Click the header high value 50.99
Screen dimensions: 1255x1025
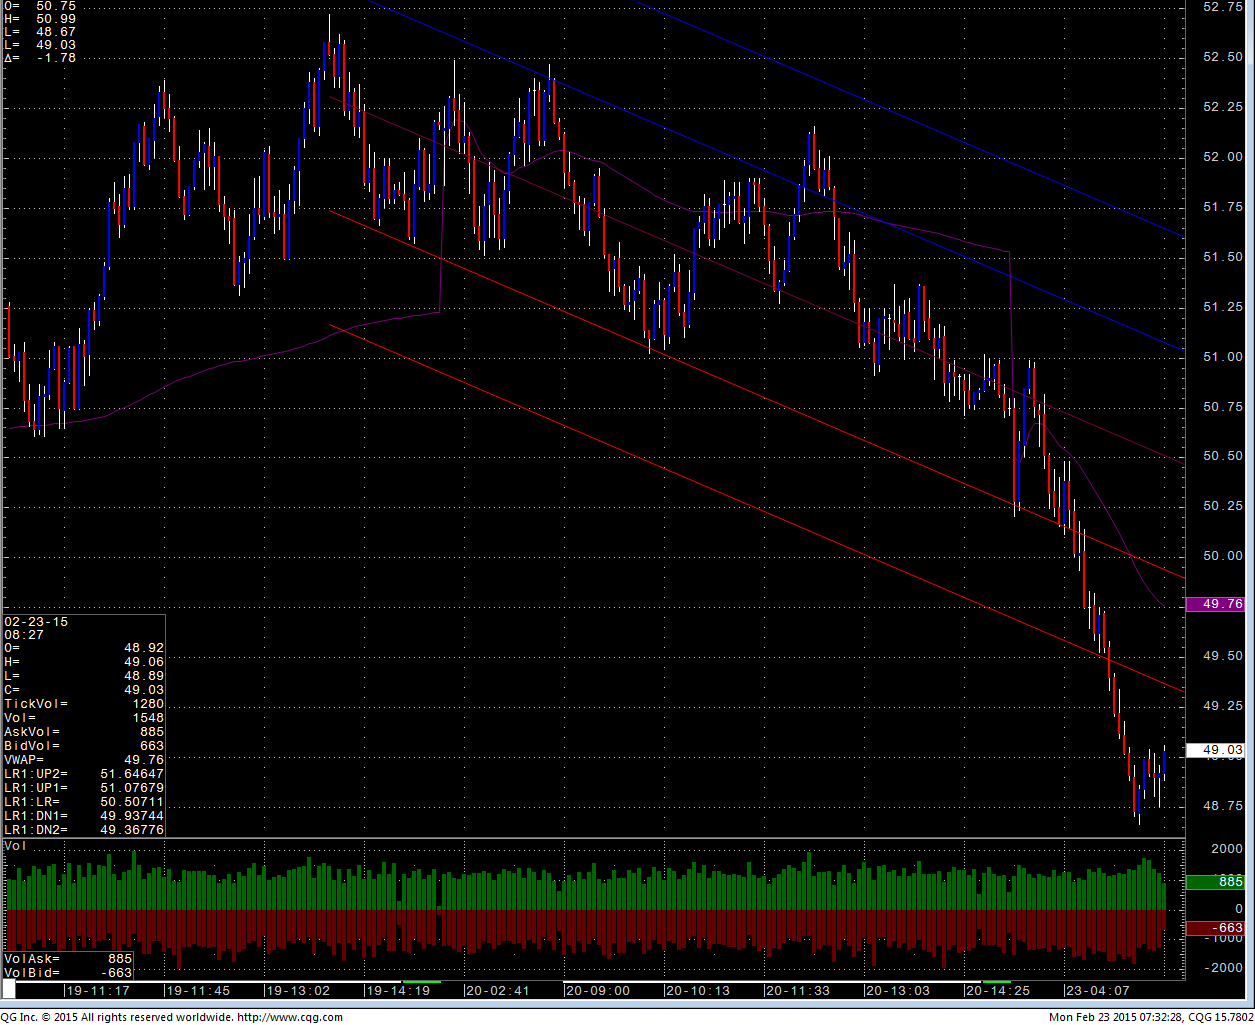click(56, 19)
